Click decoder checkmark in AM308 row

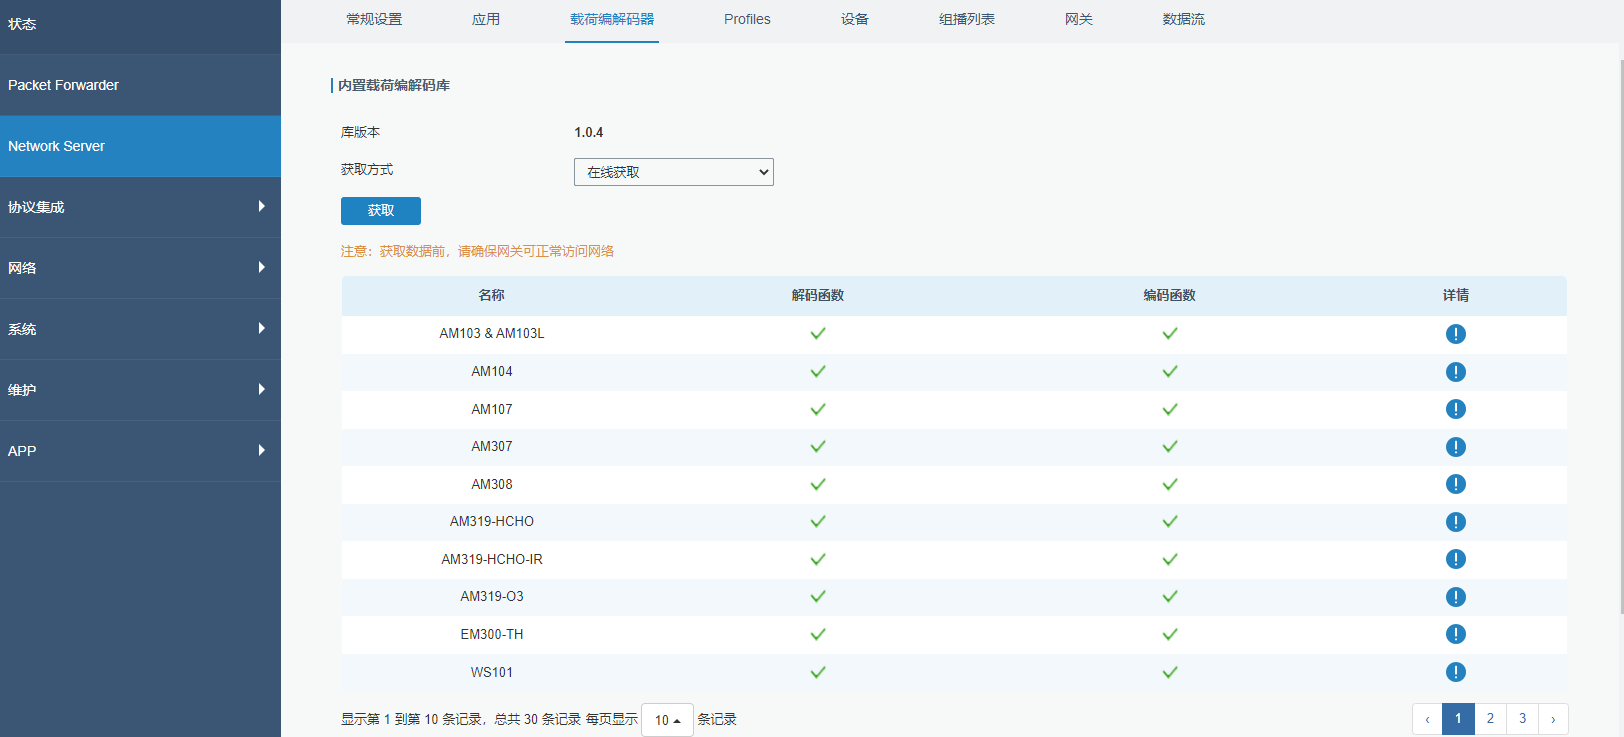tap(818, 484)
